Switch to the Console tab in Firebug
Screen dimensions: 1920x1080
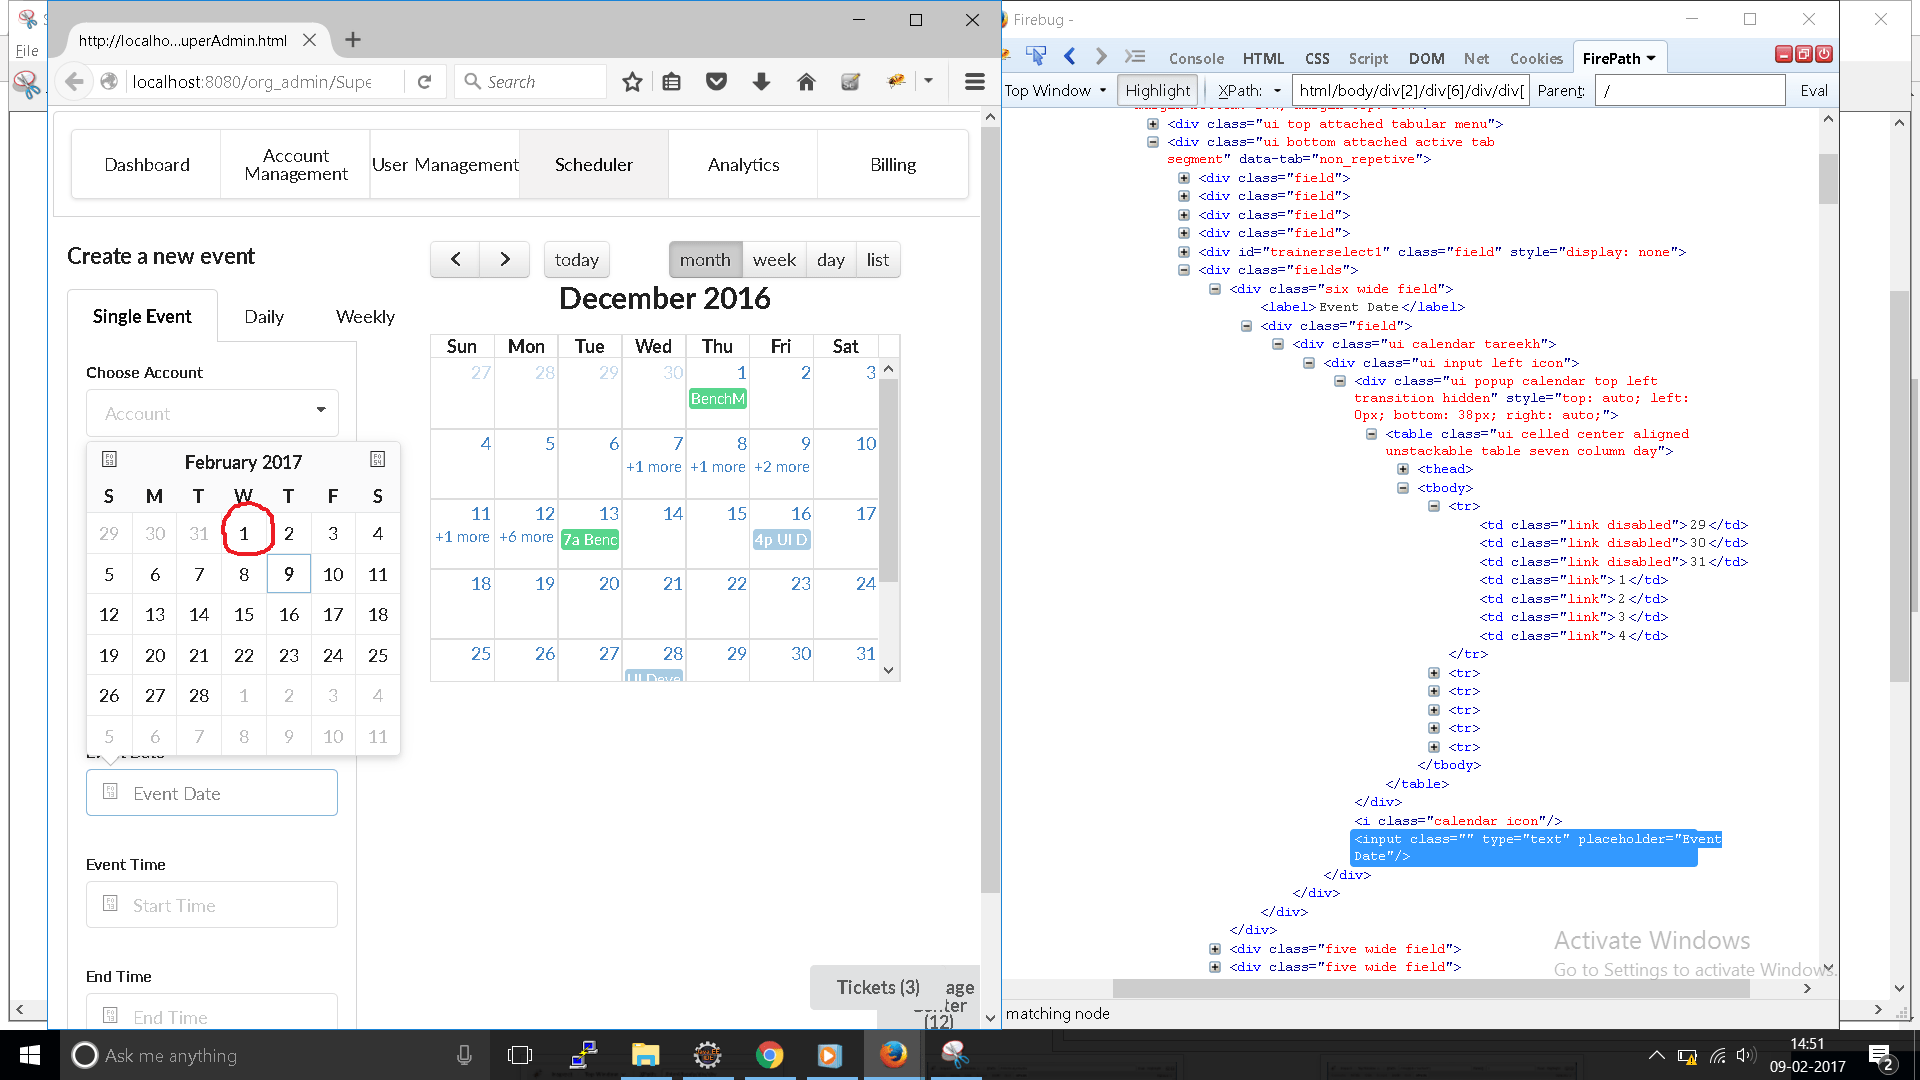click(1196, 58)
